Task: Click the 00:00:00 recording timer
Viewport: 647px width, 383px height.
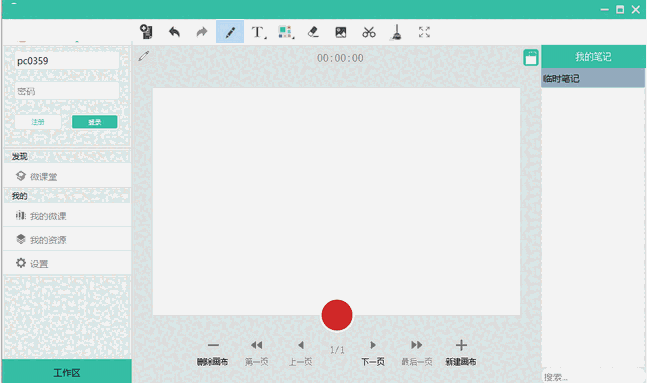Action: (x=340, y=58)
